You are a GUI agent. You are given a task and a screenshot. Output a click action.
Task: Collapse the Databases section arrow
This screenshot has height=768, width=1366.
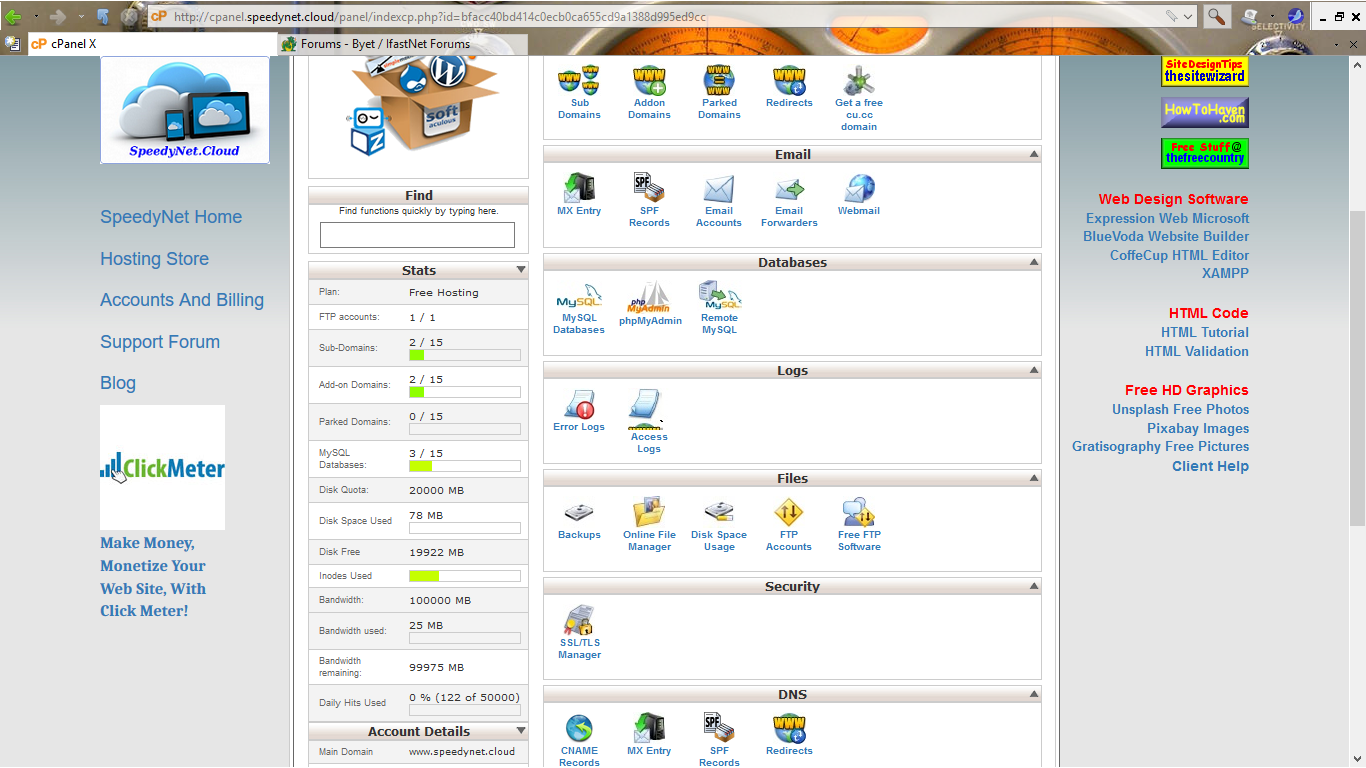(1033, 262)
